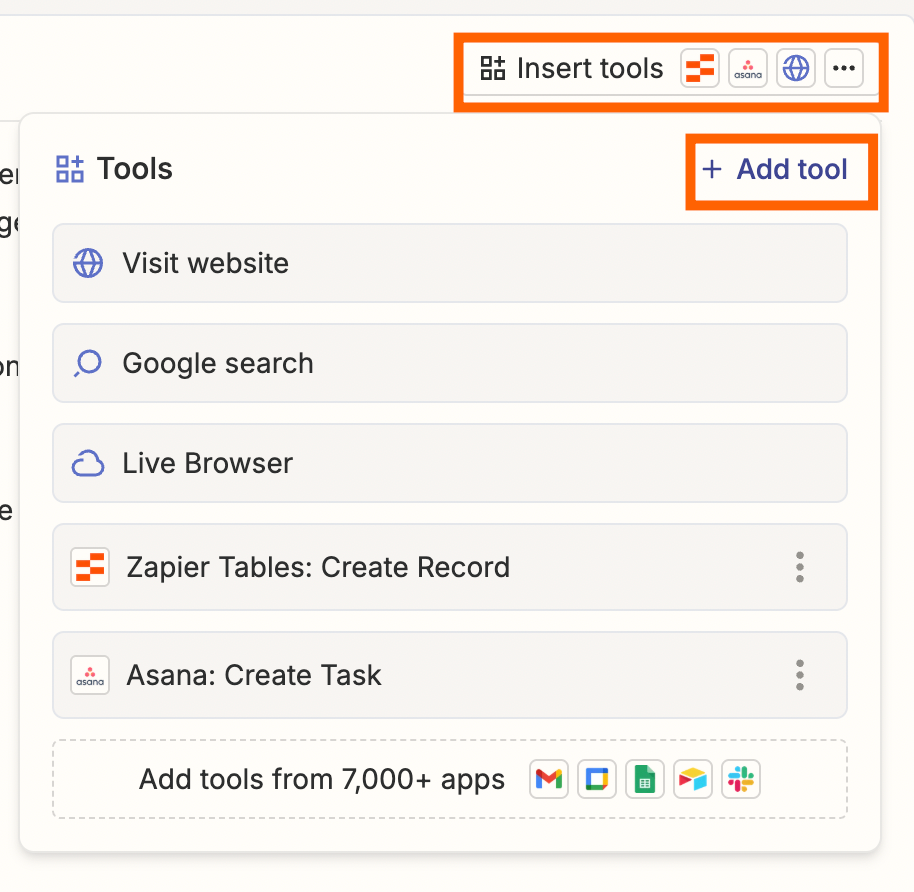Click the Gmail app icon
The height and width of the screenshot is (892, 914).
click(x=549, y=779)
